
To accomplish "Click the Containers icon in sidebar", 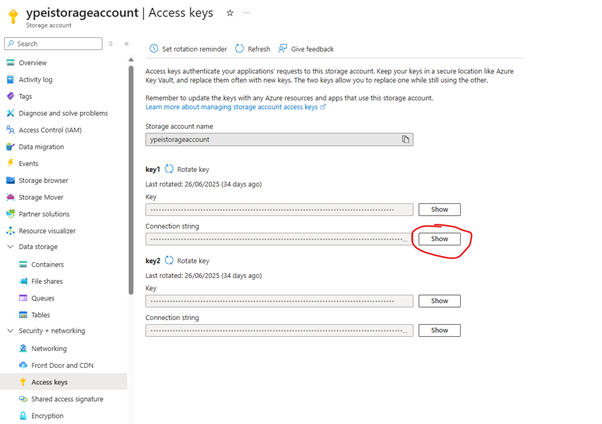I will pyautogui.click(x=23, y=264).
